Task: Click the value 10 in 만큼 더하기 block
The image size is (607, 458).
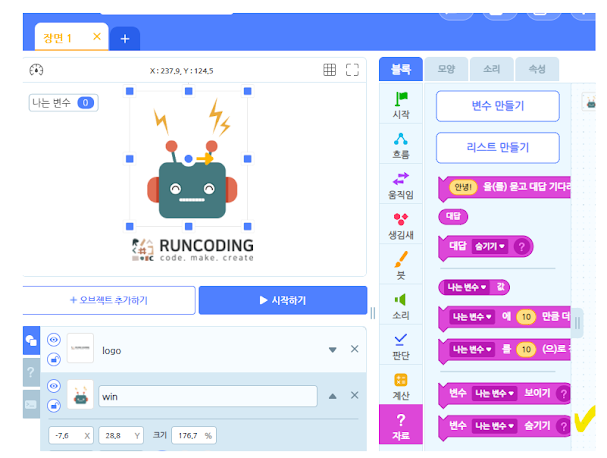Action: click(x=526, y=317)
